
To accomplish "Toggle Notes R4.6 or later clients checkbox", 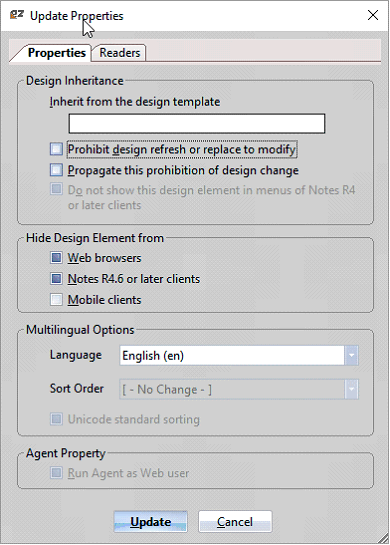I will [56, 279].
